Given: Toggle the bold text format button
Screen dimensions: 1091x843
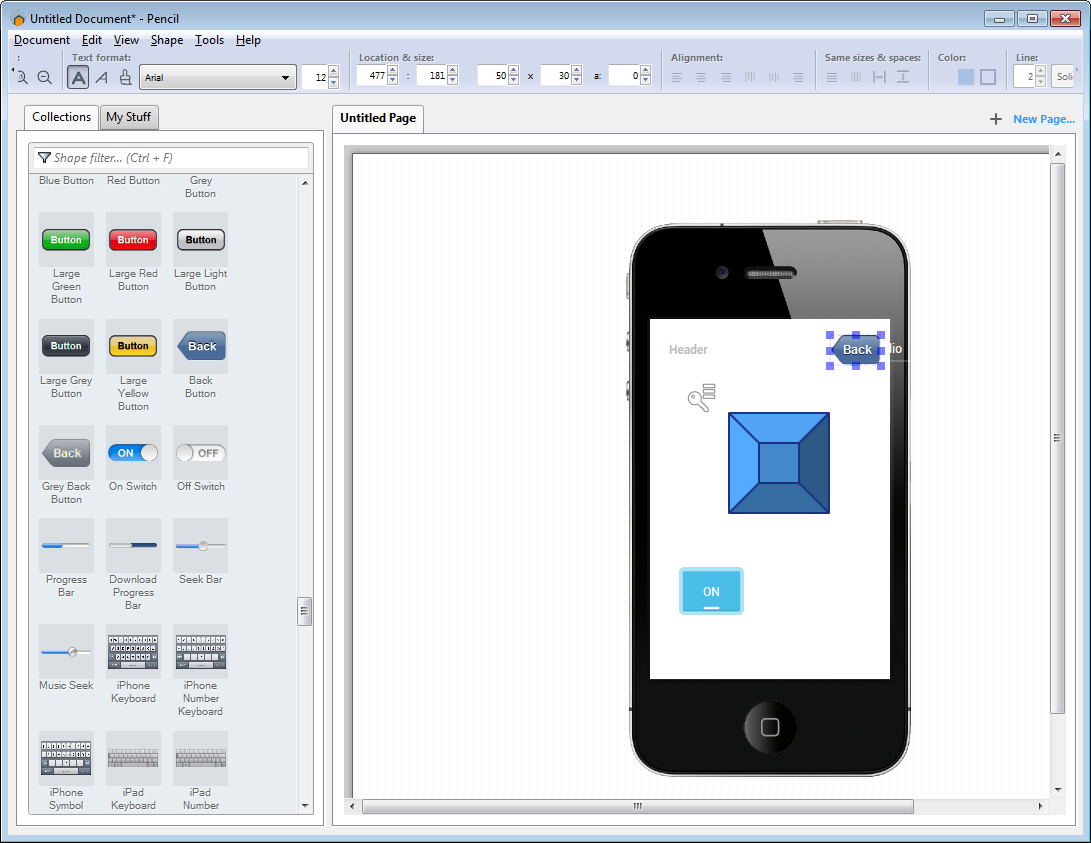Looking at the screenshot, I should point(78,77).
